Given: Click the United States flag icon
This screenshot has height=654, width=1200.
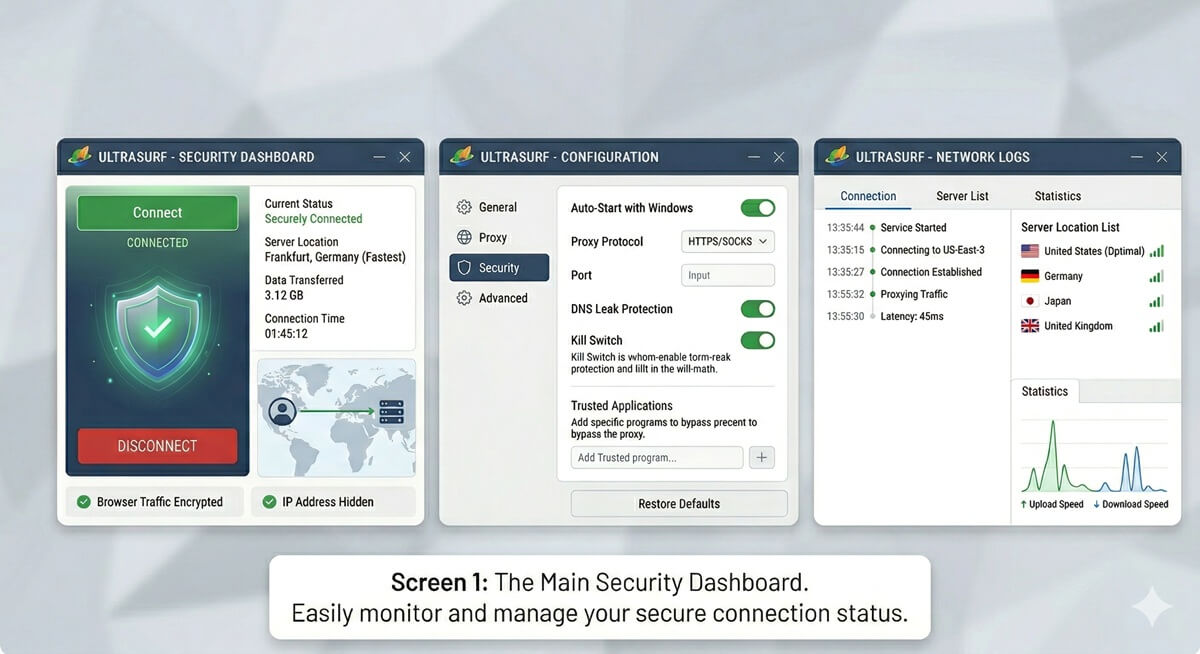Looking at the screenshot, I should point(1030,251).
